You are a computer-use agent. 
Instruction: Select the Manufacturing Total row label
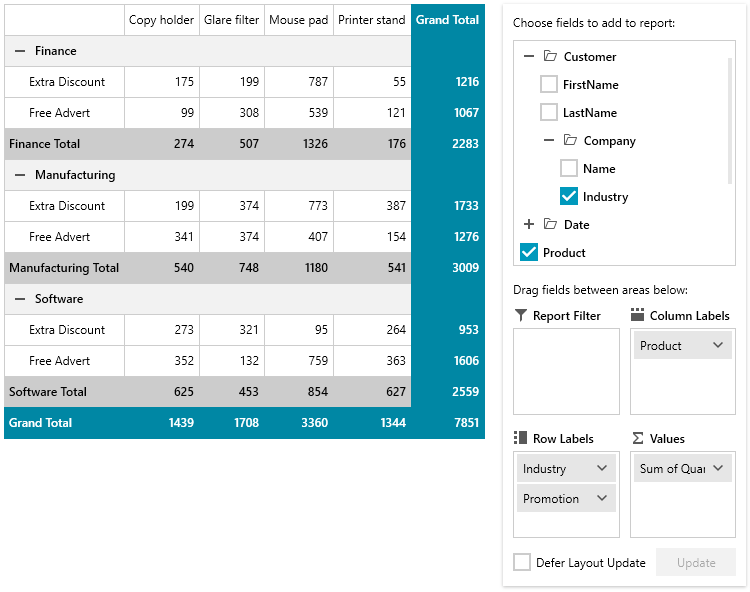[64, 268]
